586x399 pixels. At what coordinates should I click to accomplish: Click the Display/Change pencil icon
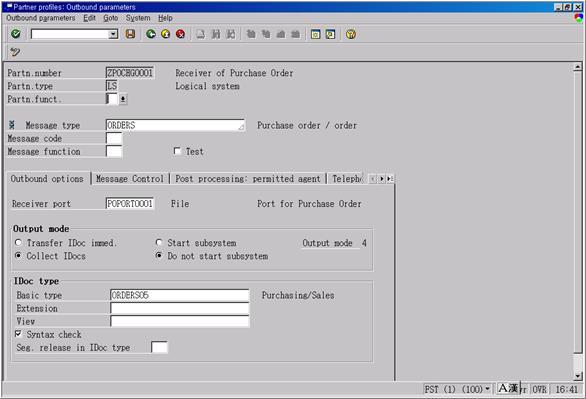pos(15,52)
